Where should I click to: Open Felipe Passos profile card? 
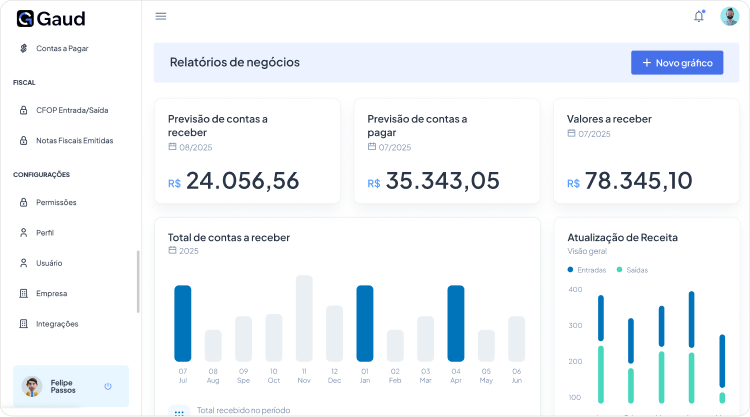[65, 386]
